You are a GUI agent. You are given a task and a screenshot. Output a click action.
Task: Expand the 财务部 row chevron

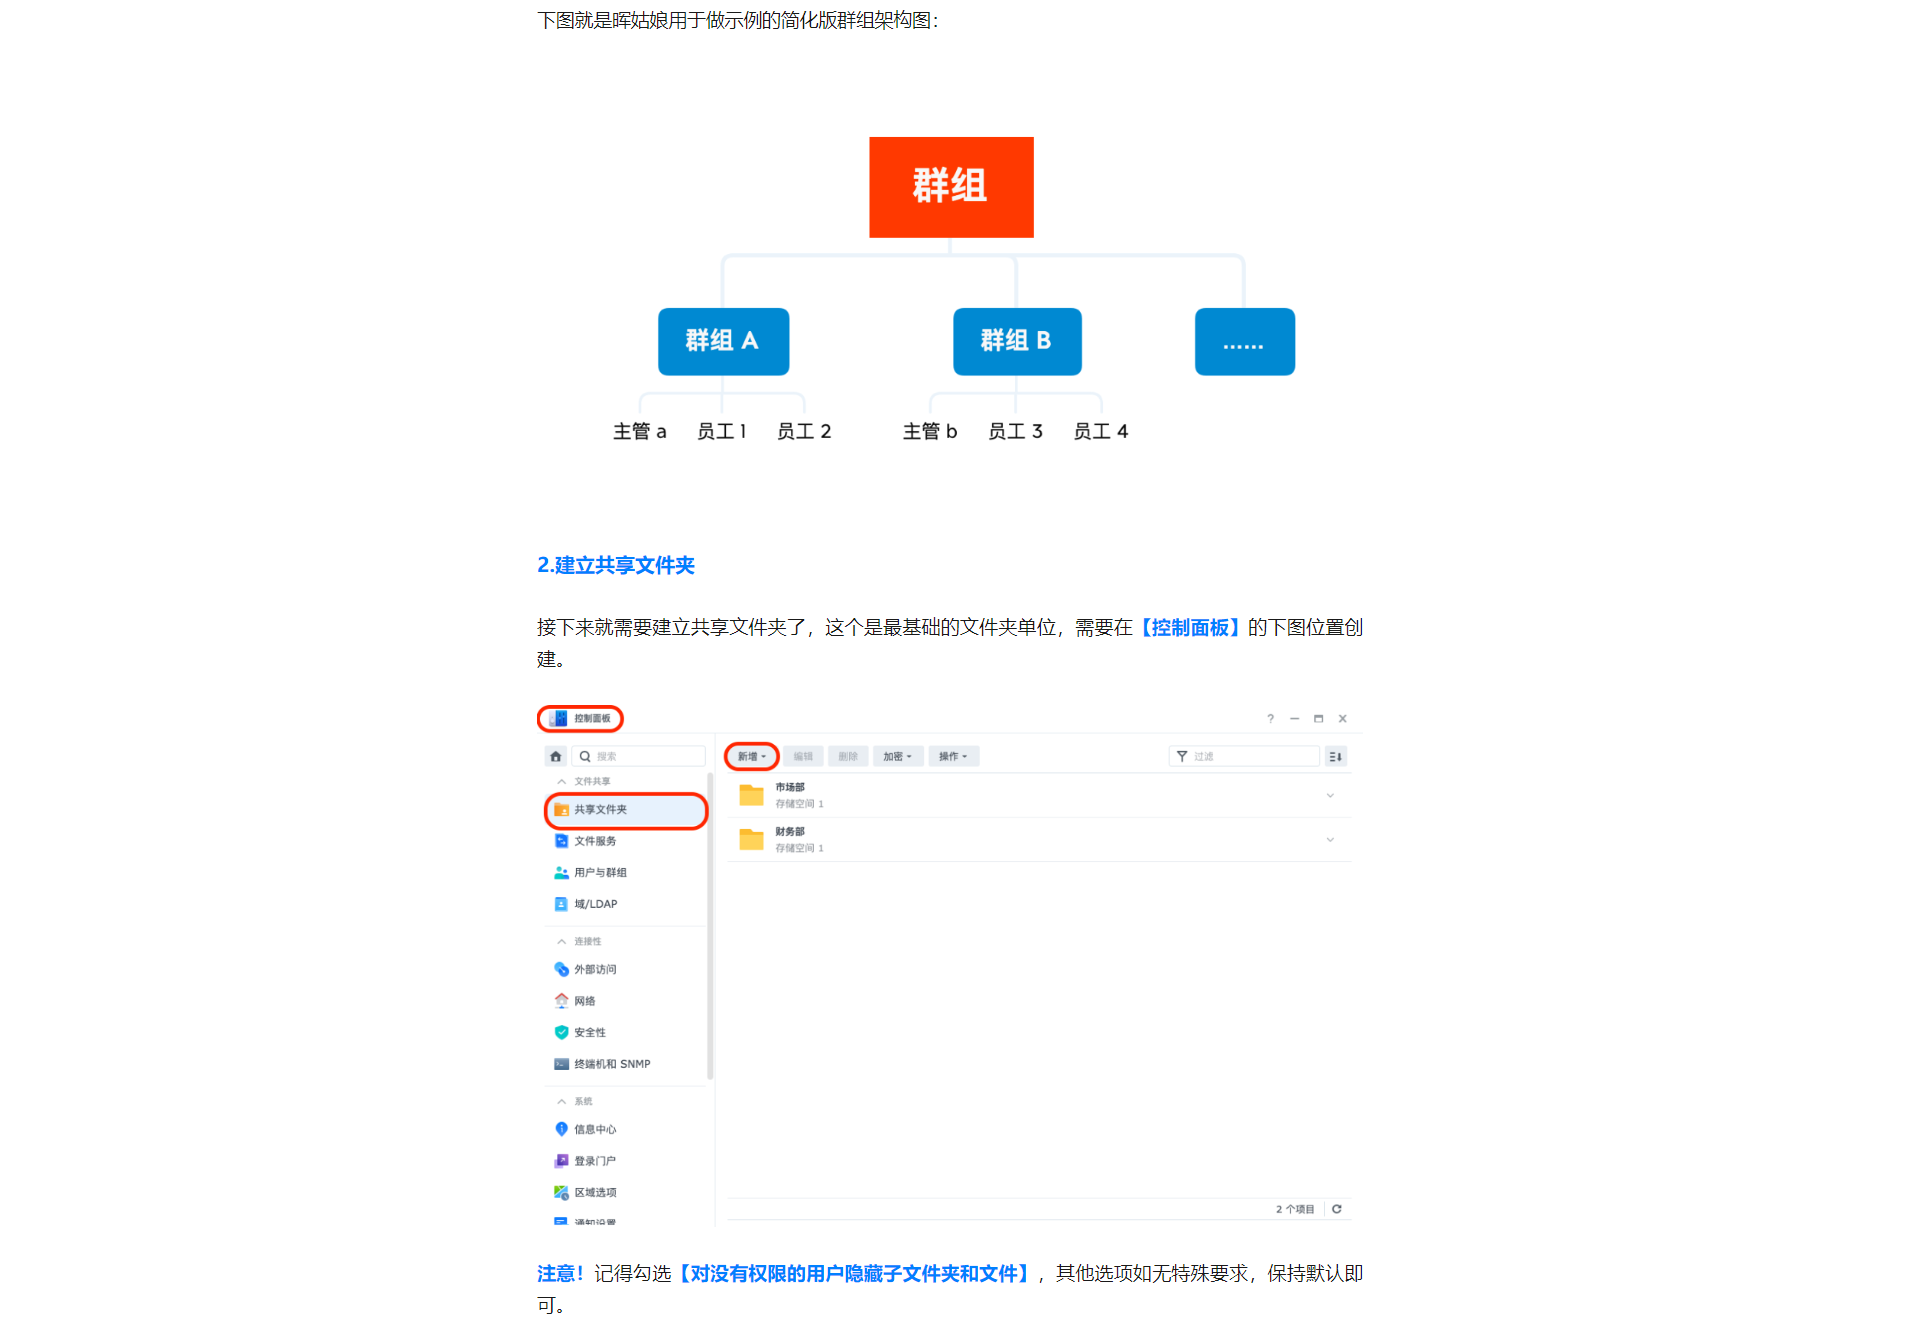tap(1330, 840)
